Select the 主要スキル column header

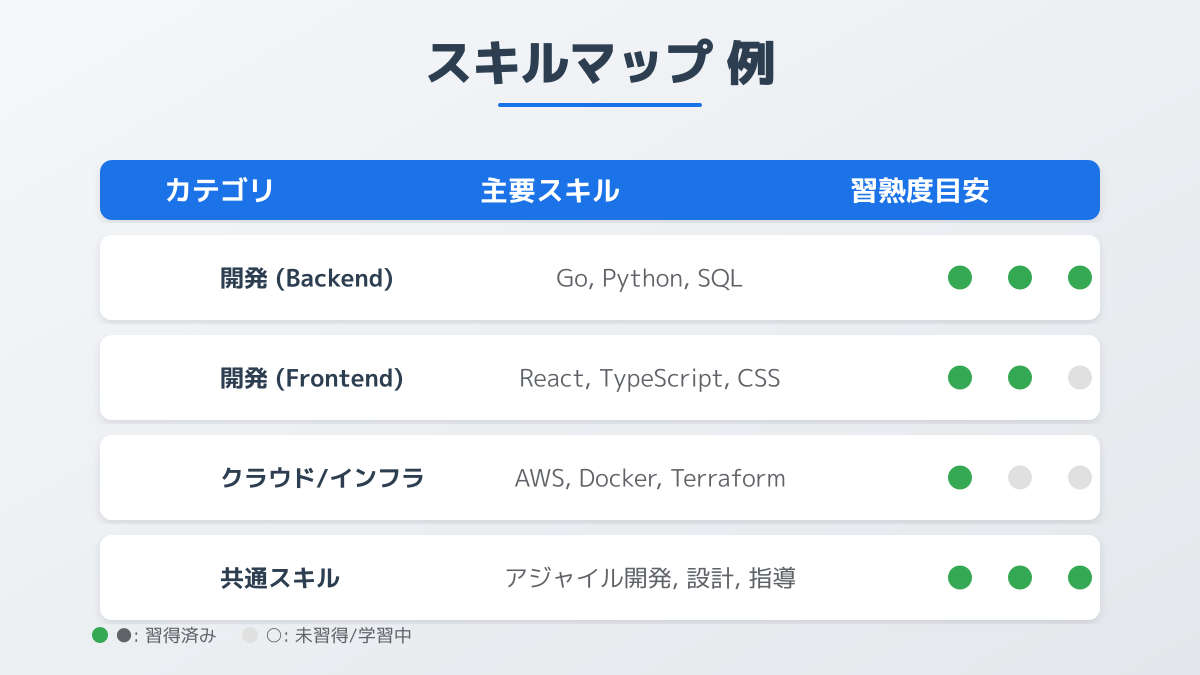pos(550,190)
